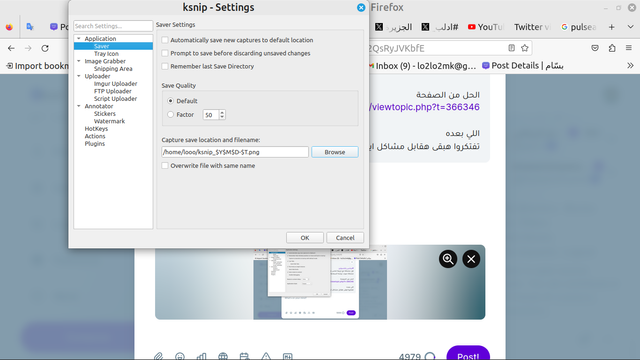Switch to the الجزيرة X tab
This screenshot has width=640, height=360.
(394, 27)
